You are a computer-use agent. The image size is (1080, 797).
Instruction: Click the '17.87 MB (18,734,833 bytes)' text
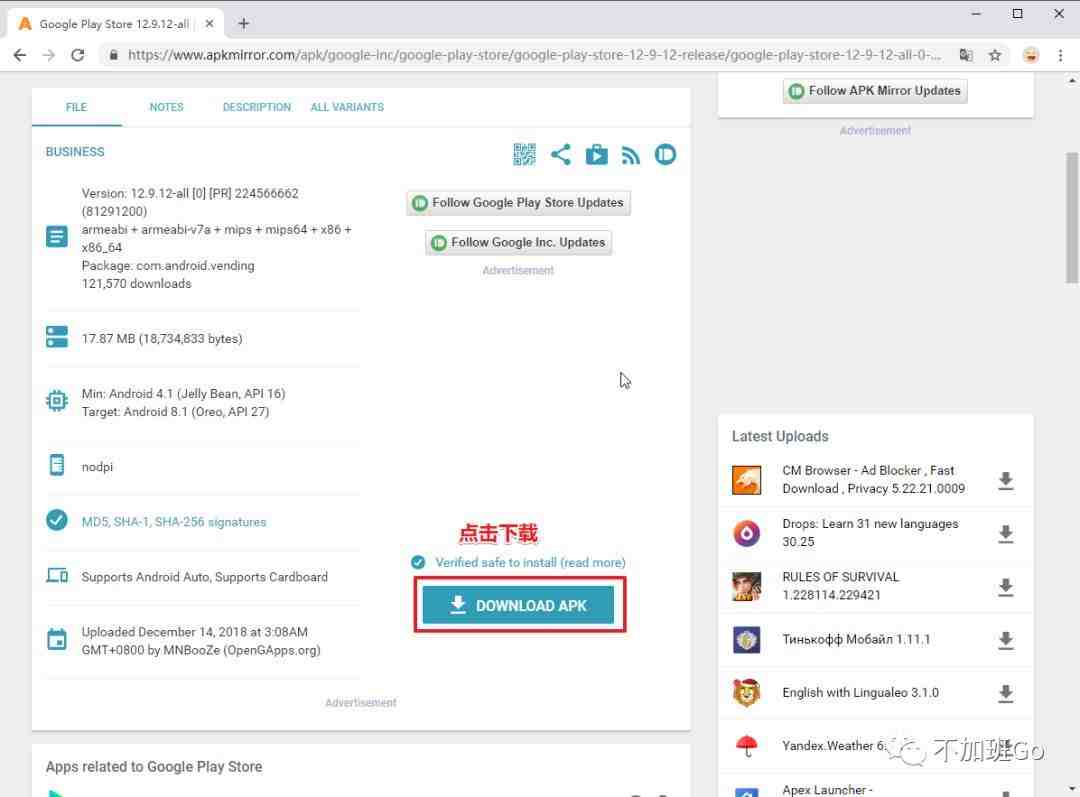(162, 339)
